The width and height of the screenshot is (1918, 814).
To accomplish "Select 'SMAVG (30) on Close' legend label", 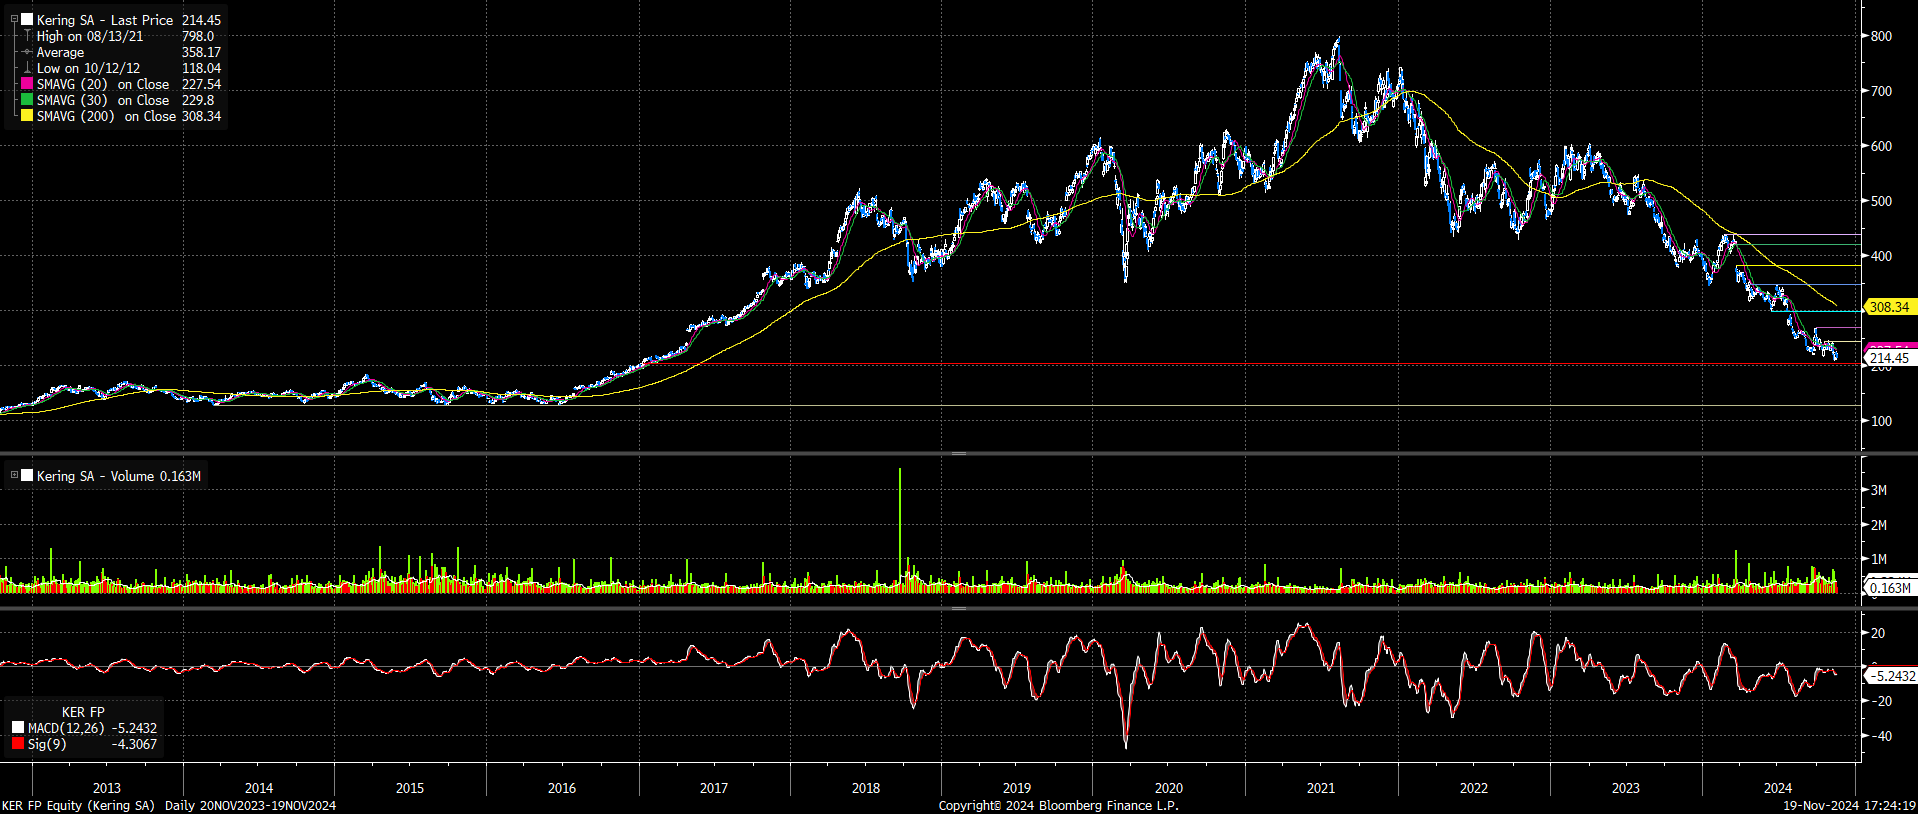I will 103,100.
